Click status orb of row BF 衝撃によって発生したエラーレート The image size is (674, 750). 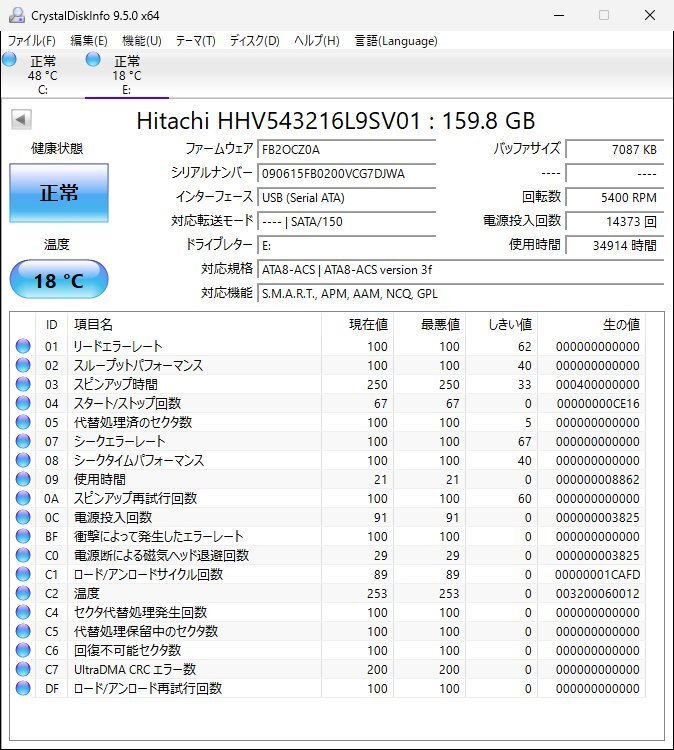tap(23, 536)
